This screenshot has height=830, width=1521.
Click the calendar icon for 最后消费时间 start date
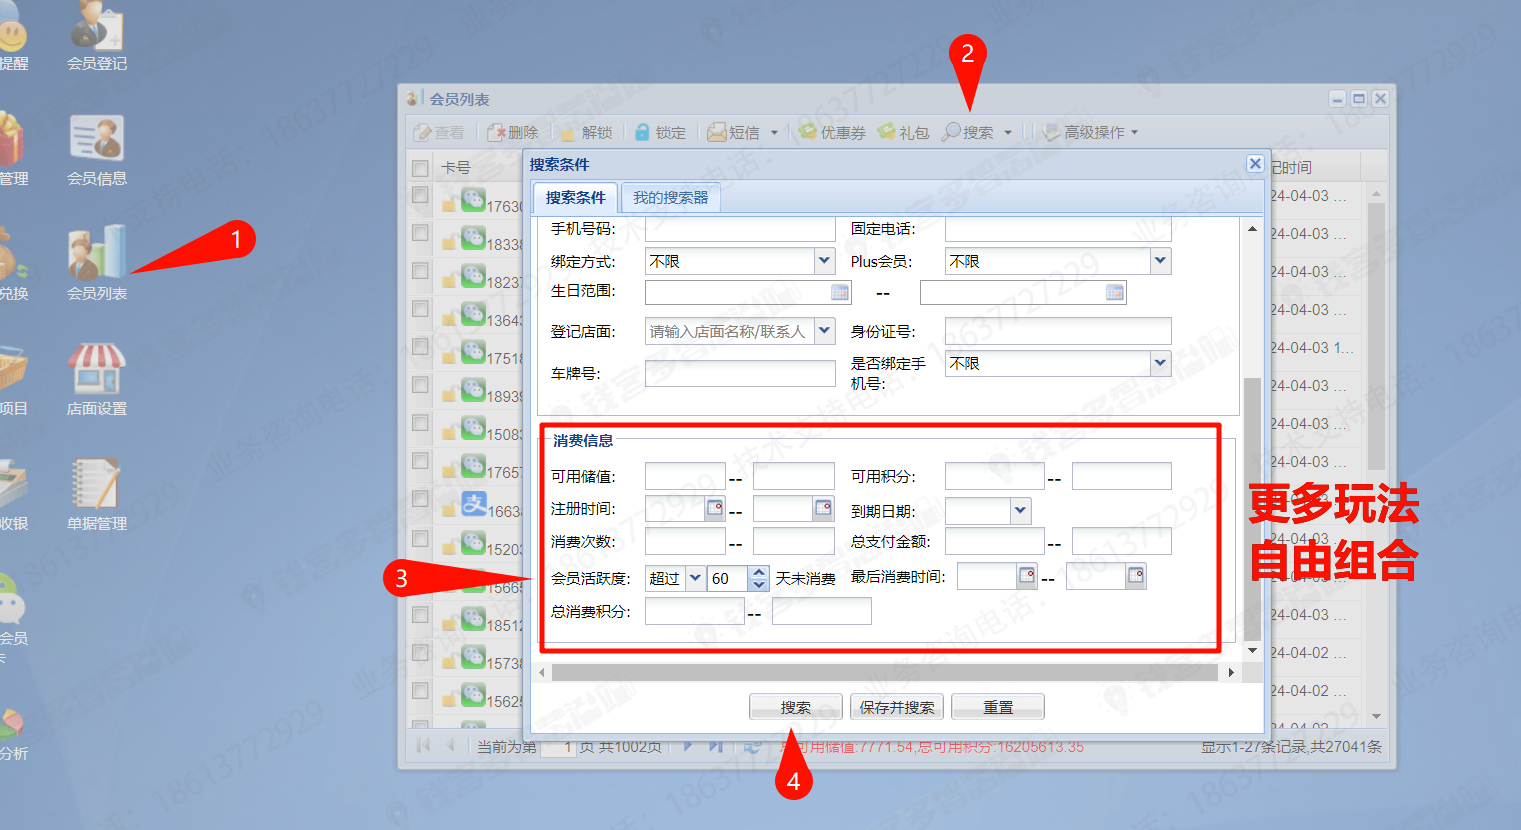click(x=1027, y=575)
